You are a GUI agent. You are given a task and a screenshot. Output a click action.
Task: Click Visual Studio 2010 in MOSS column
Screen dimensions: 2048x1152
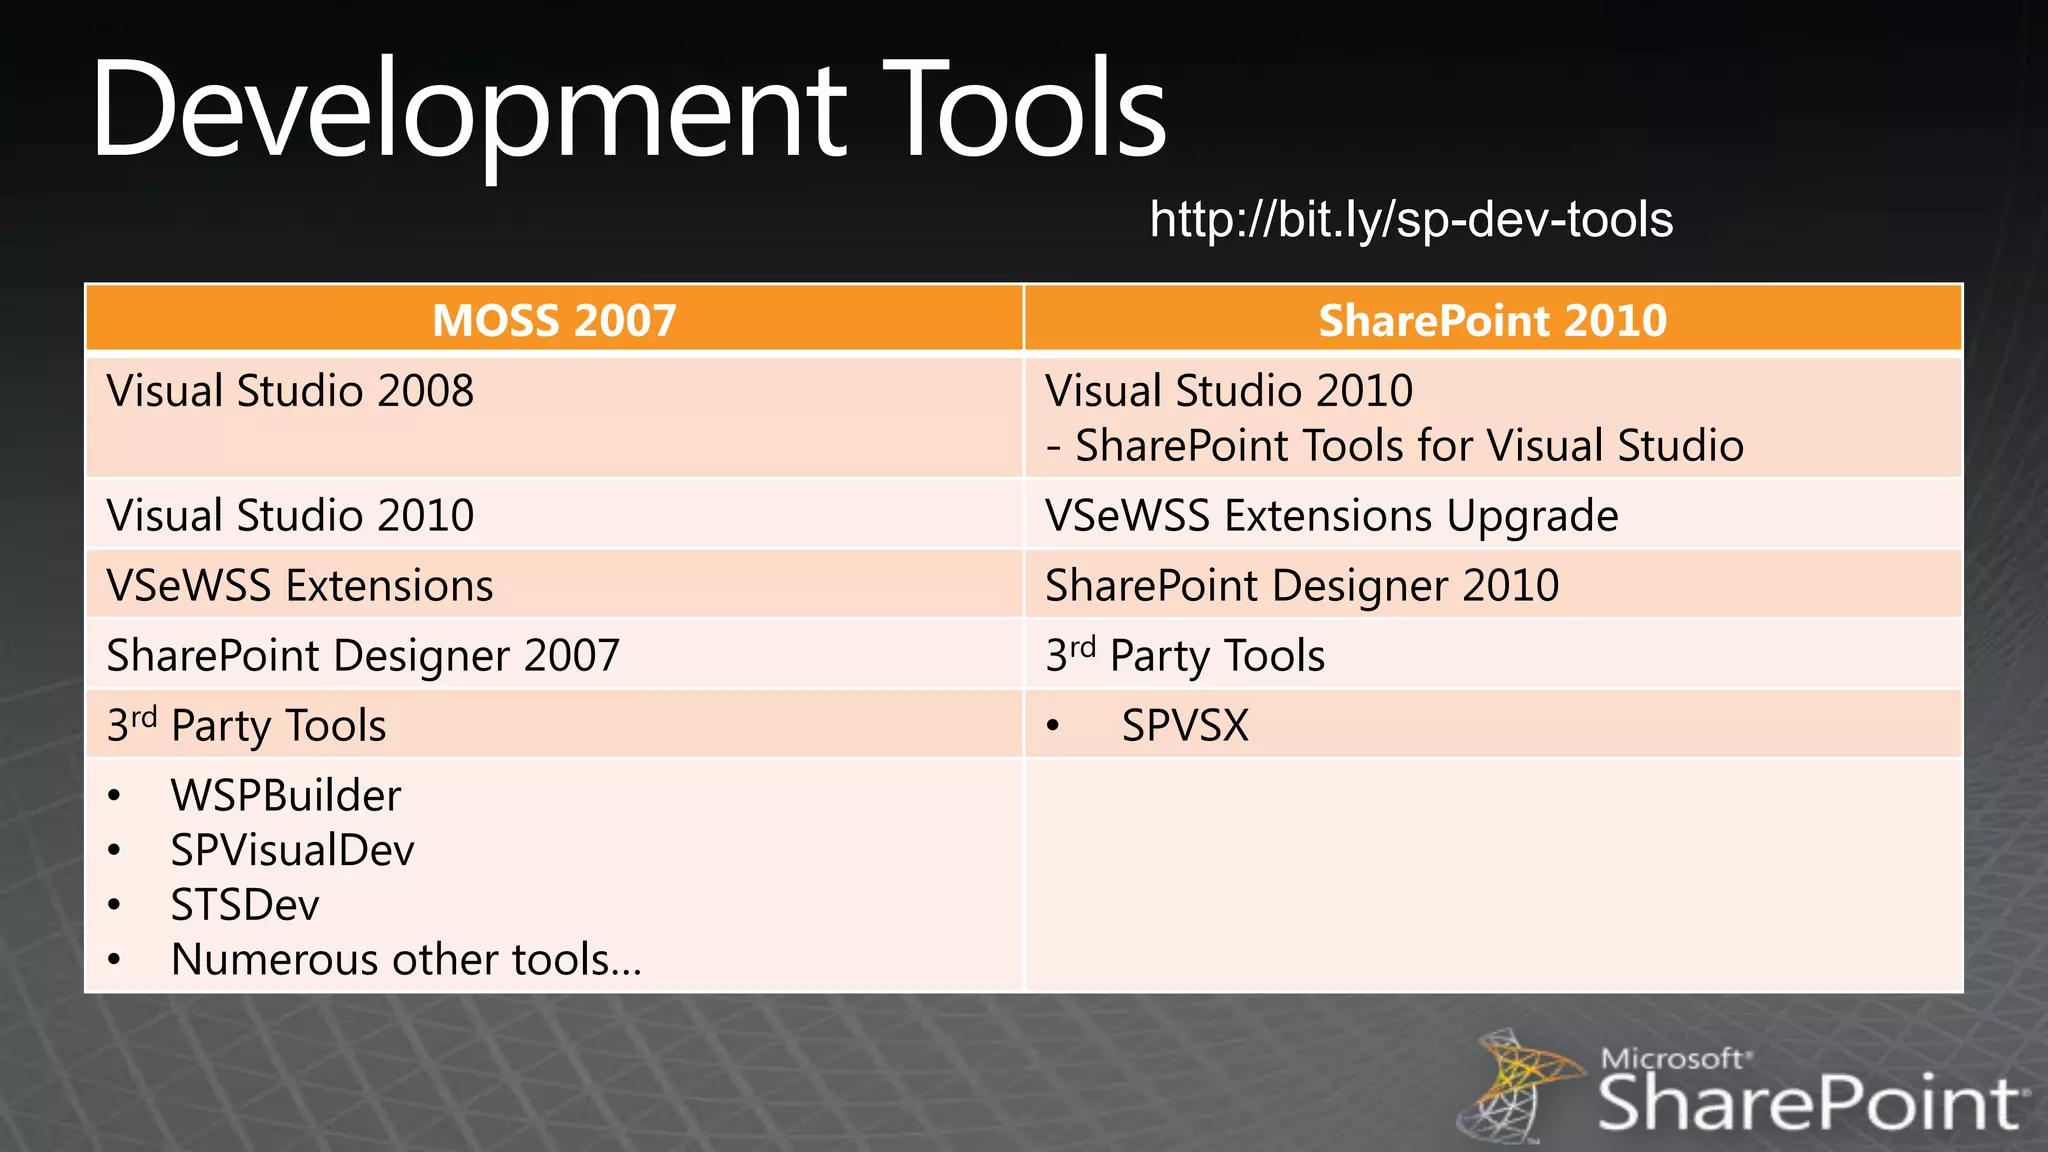(290, 516)
